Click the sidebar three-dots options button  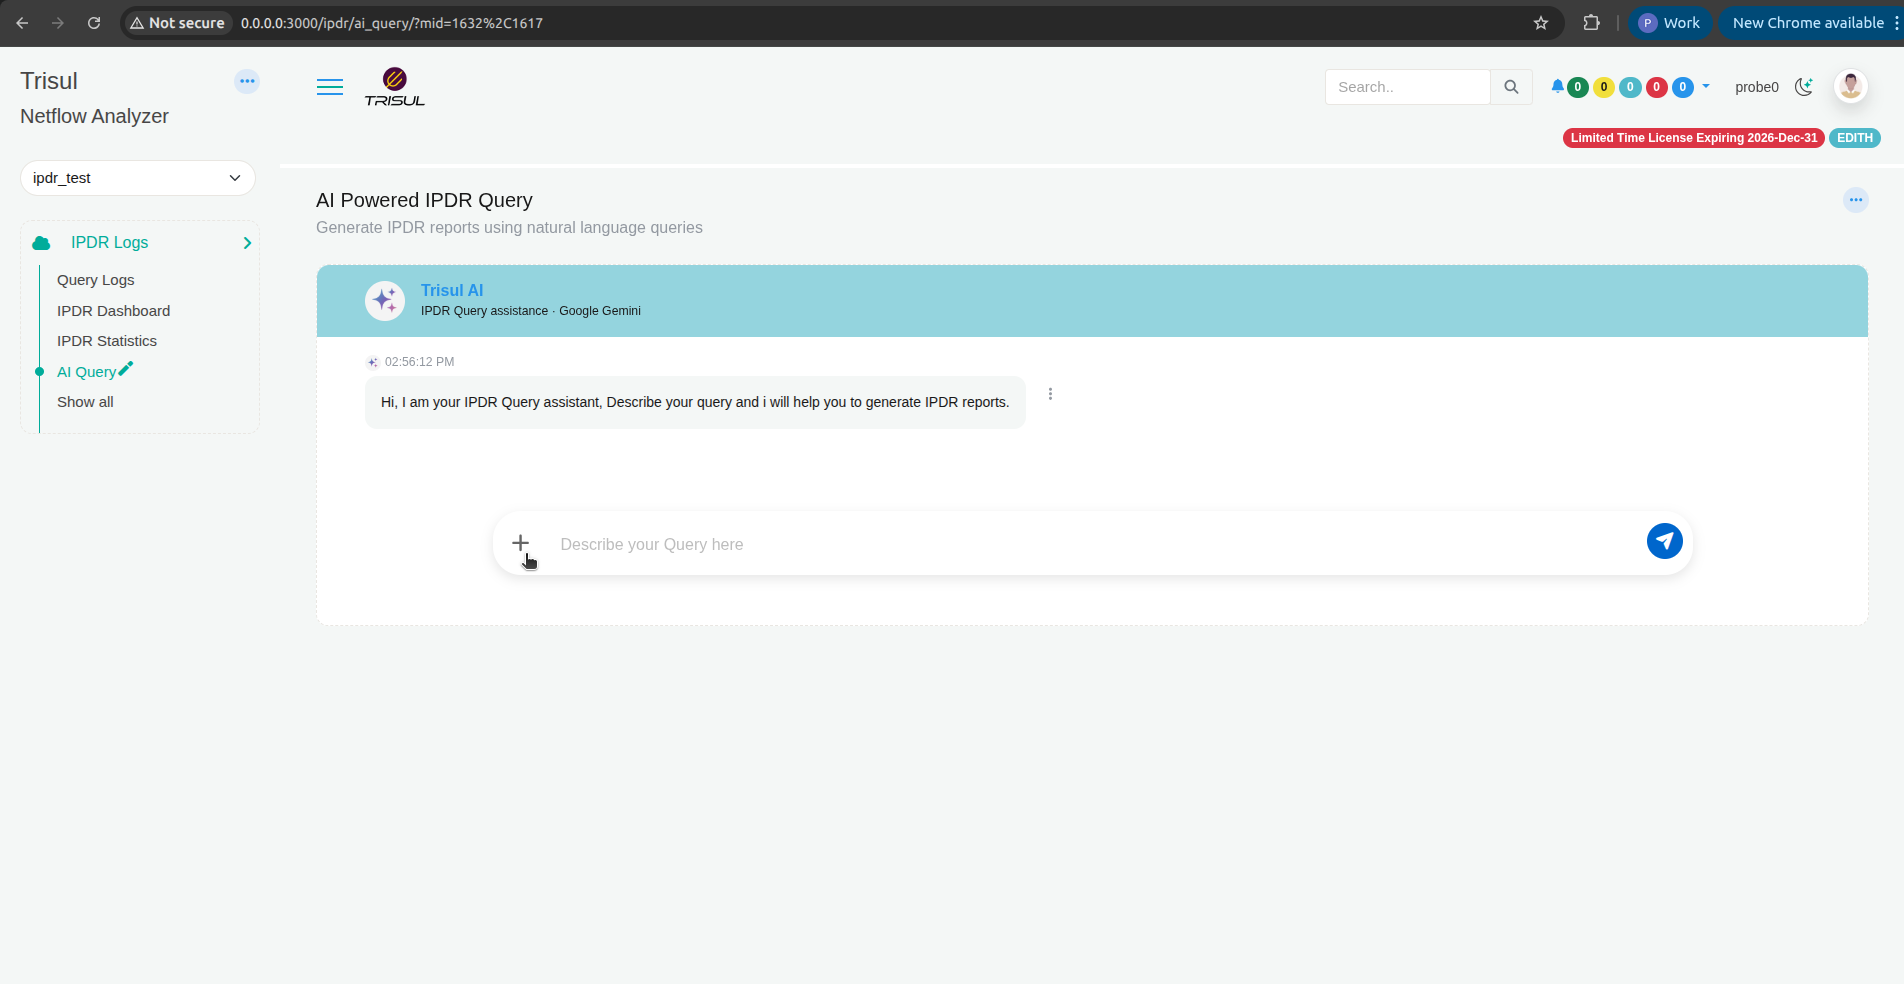coord(247,81)
